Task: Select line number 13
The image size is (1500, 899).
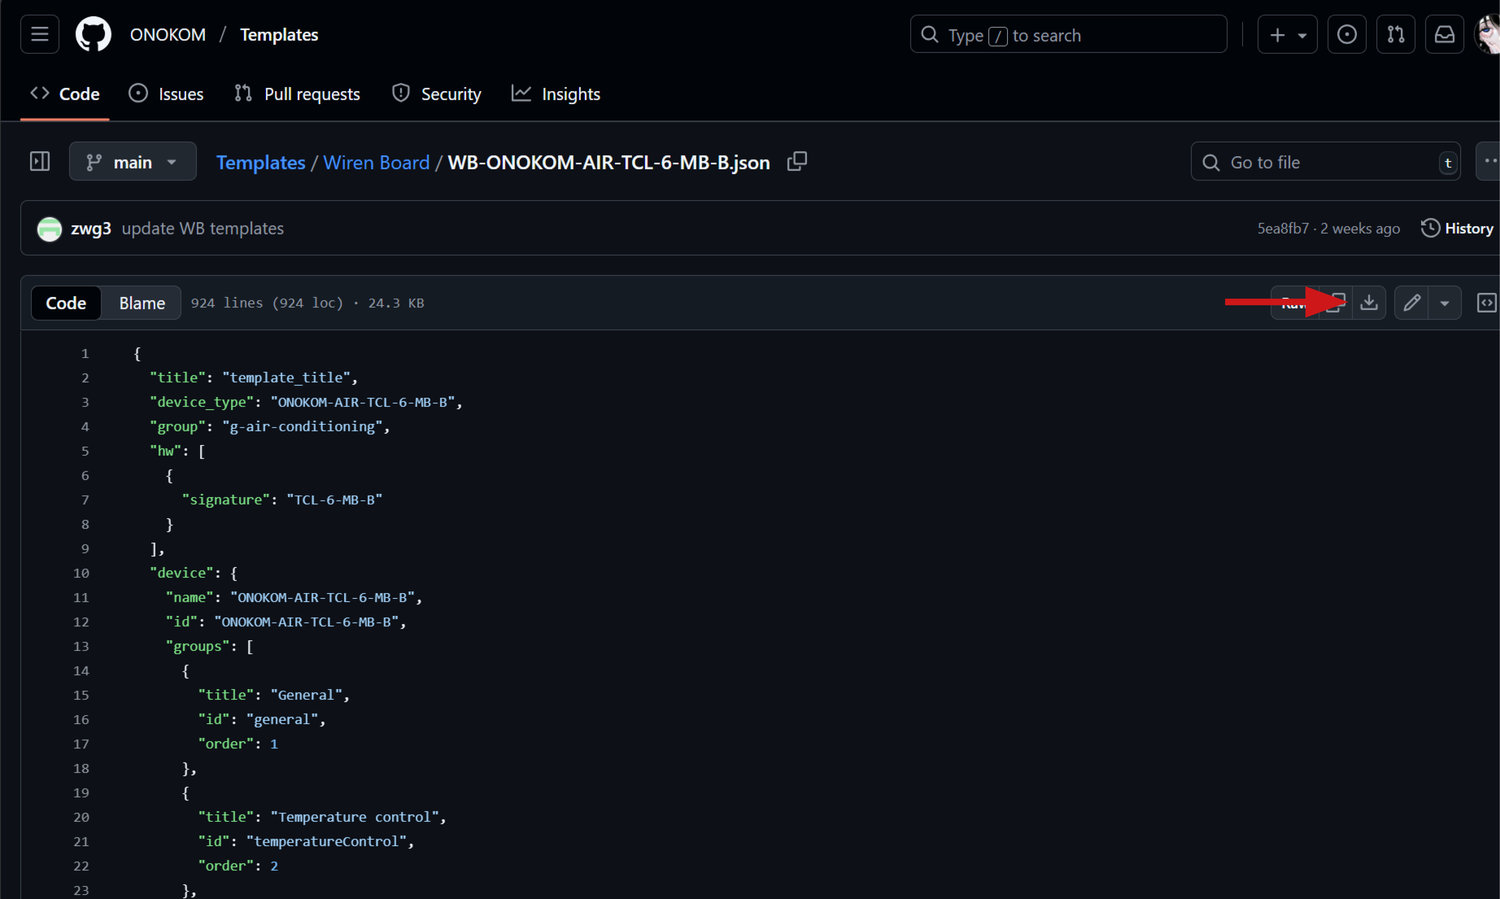Action: pyautogui.click(x=81, y=647)
